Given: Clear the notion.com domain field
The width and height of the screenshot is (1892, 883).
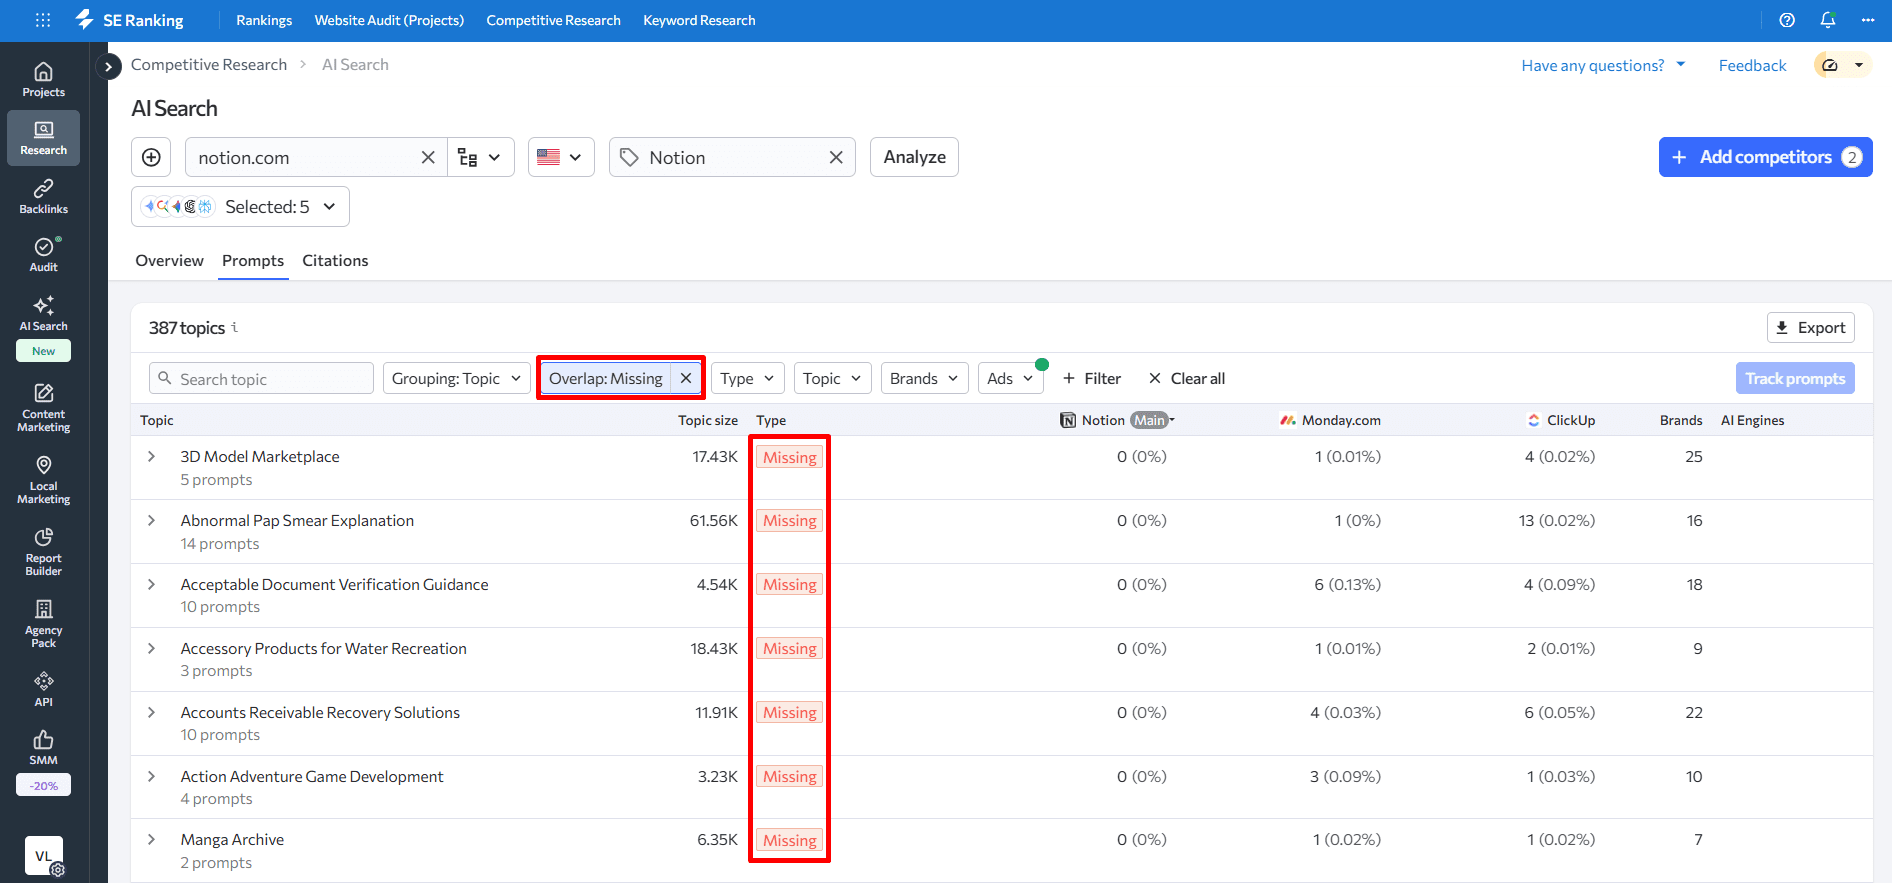Looking at the screenshot, I should tap(428, 157).
